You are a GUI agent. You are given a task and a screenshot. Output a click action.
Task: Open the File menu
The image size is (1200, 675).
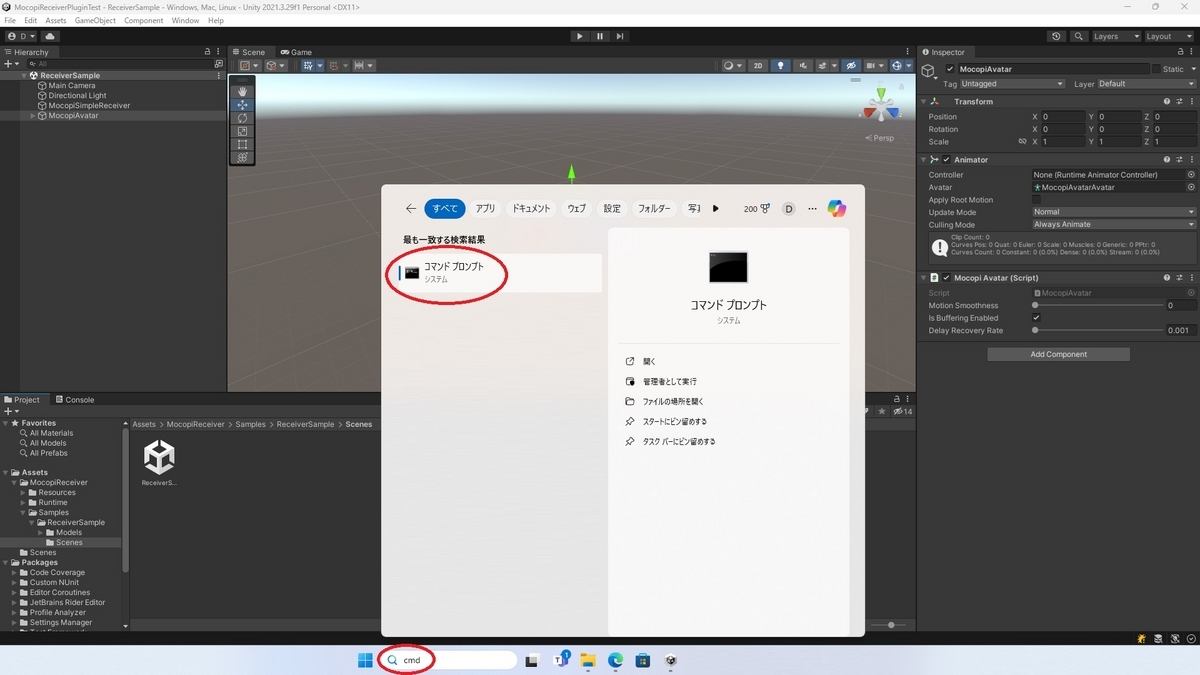click(x=10, y=20)
